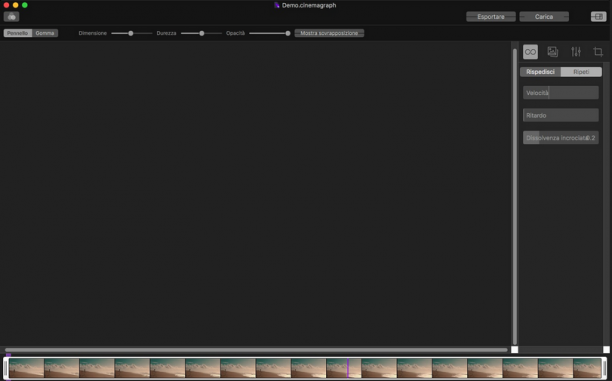Choose the Ripeti loop mode
612x381 pixels.
(581, 72)
